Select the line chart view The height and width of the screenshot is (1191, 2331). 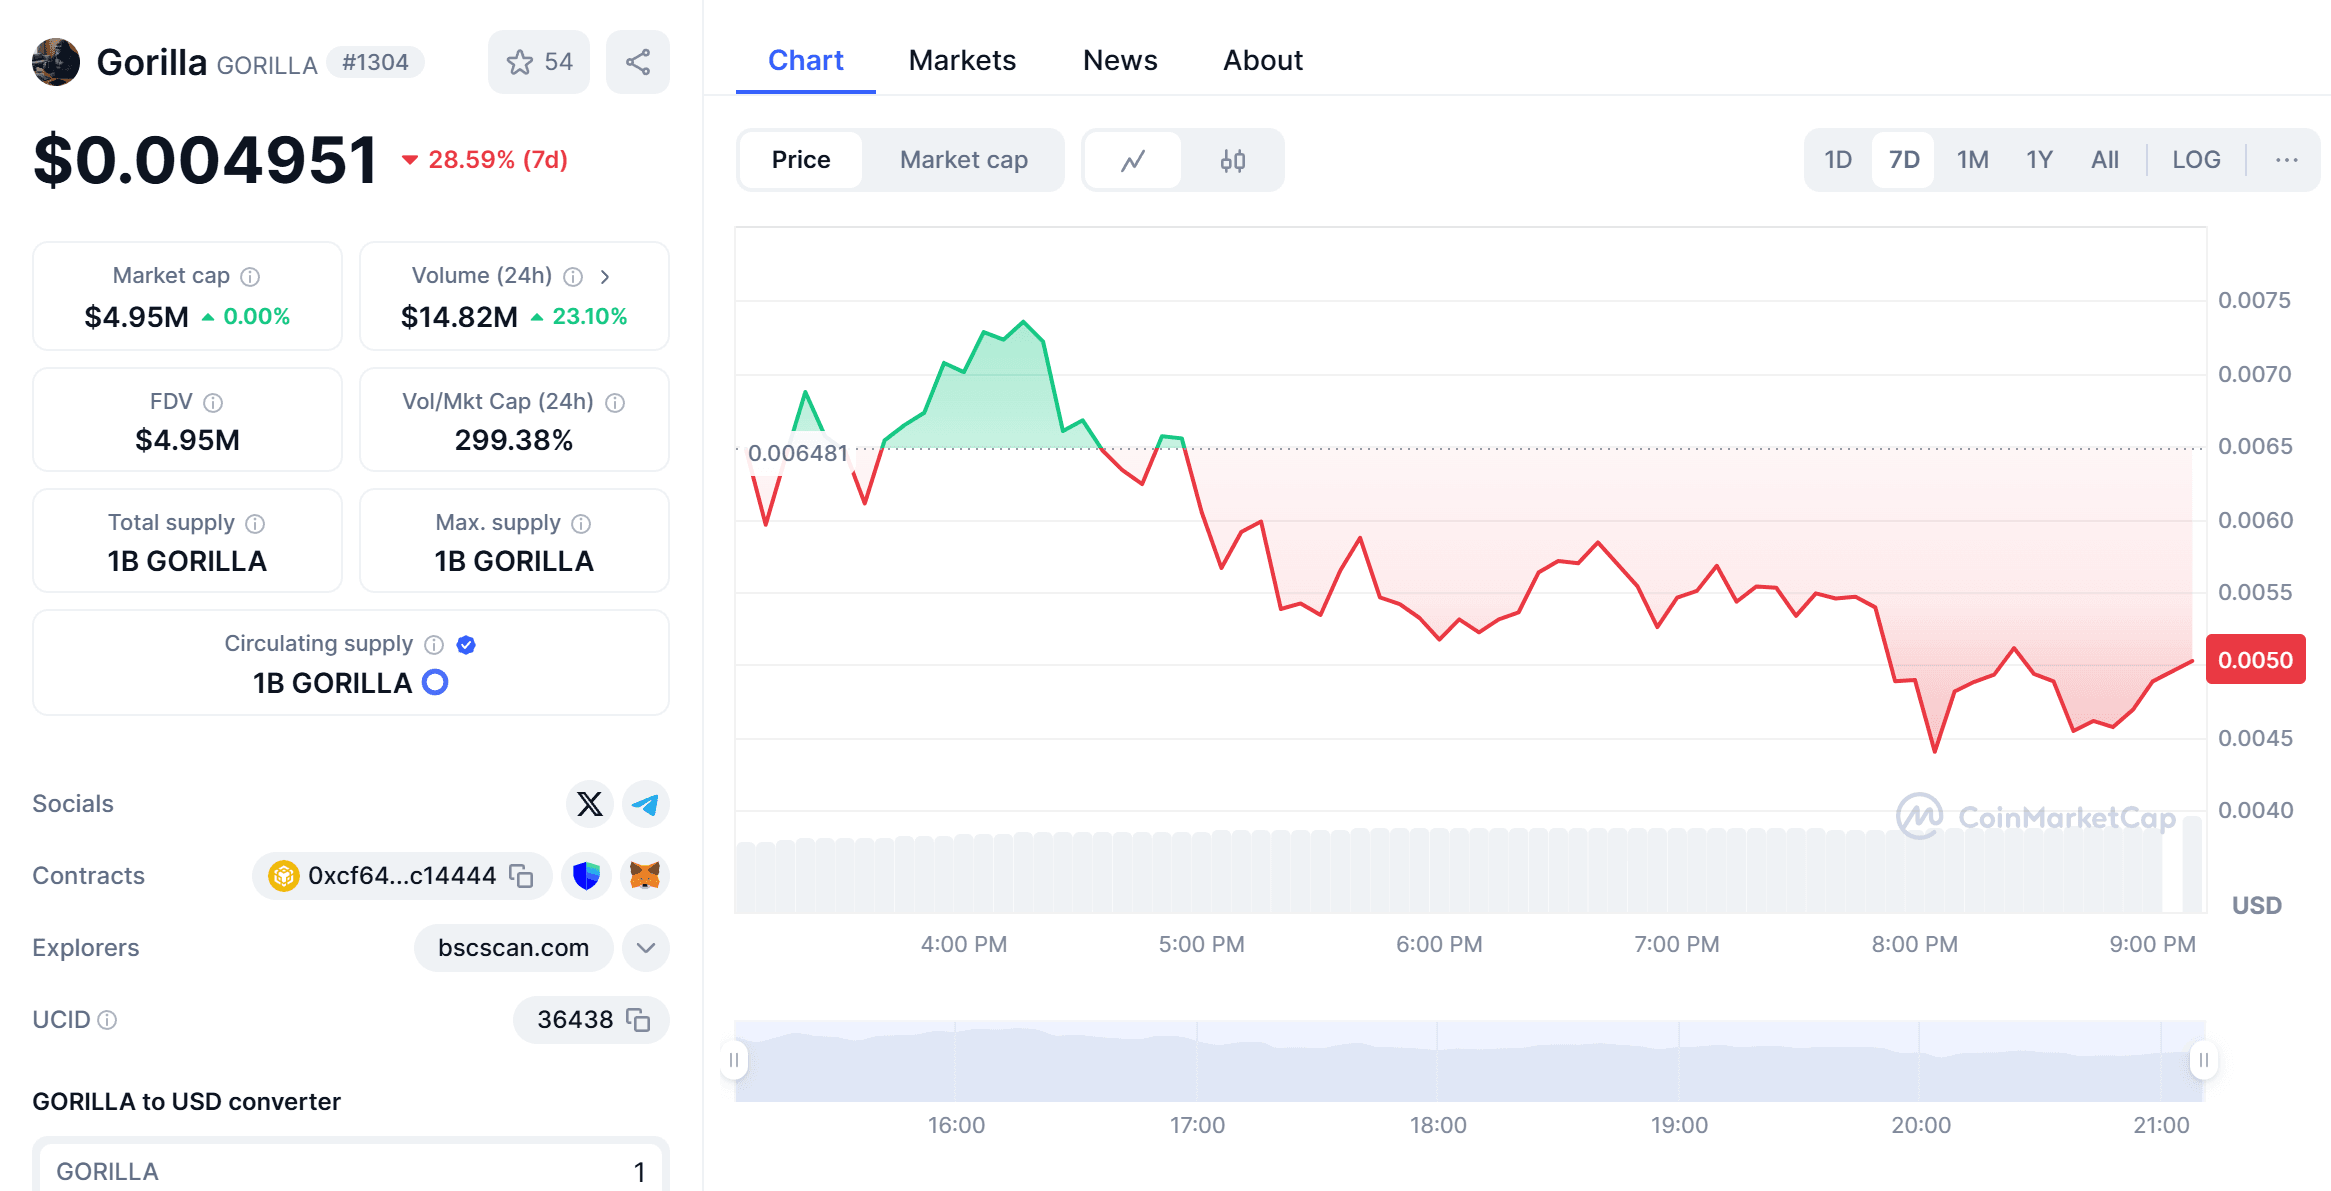(1133, 160)
